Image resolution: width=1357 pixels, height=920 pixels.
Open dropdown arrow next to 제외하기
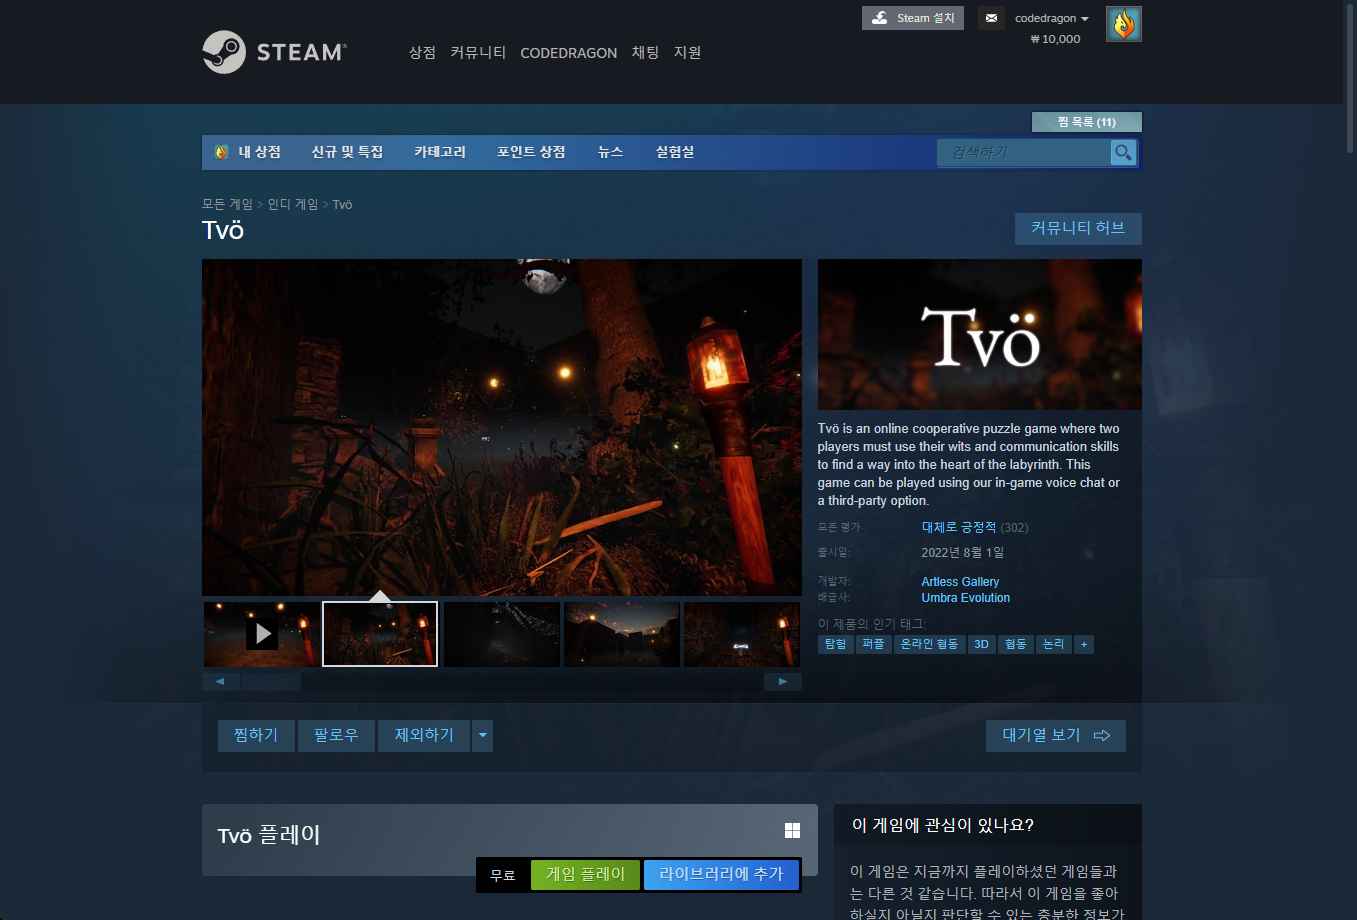pyautogui.click(x=483, y=736)
